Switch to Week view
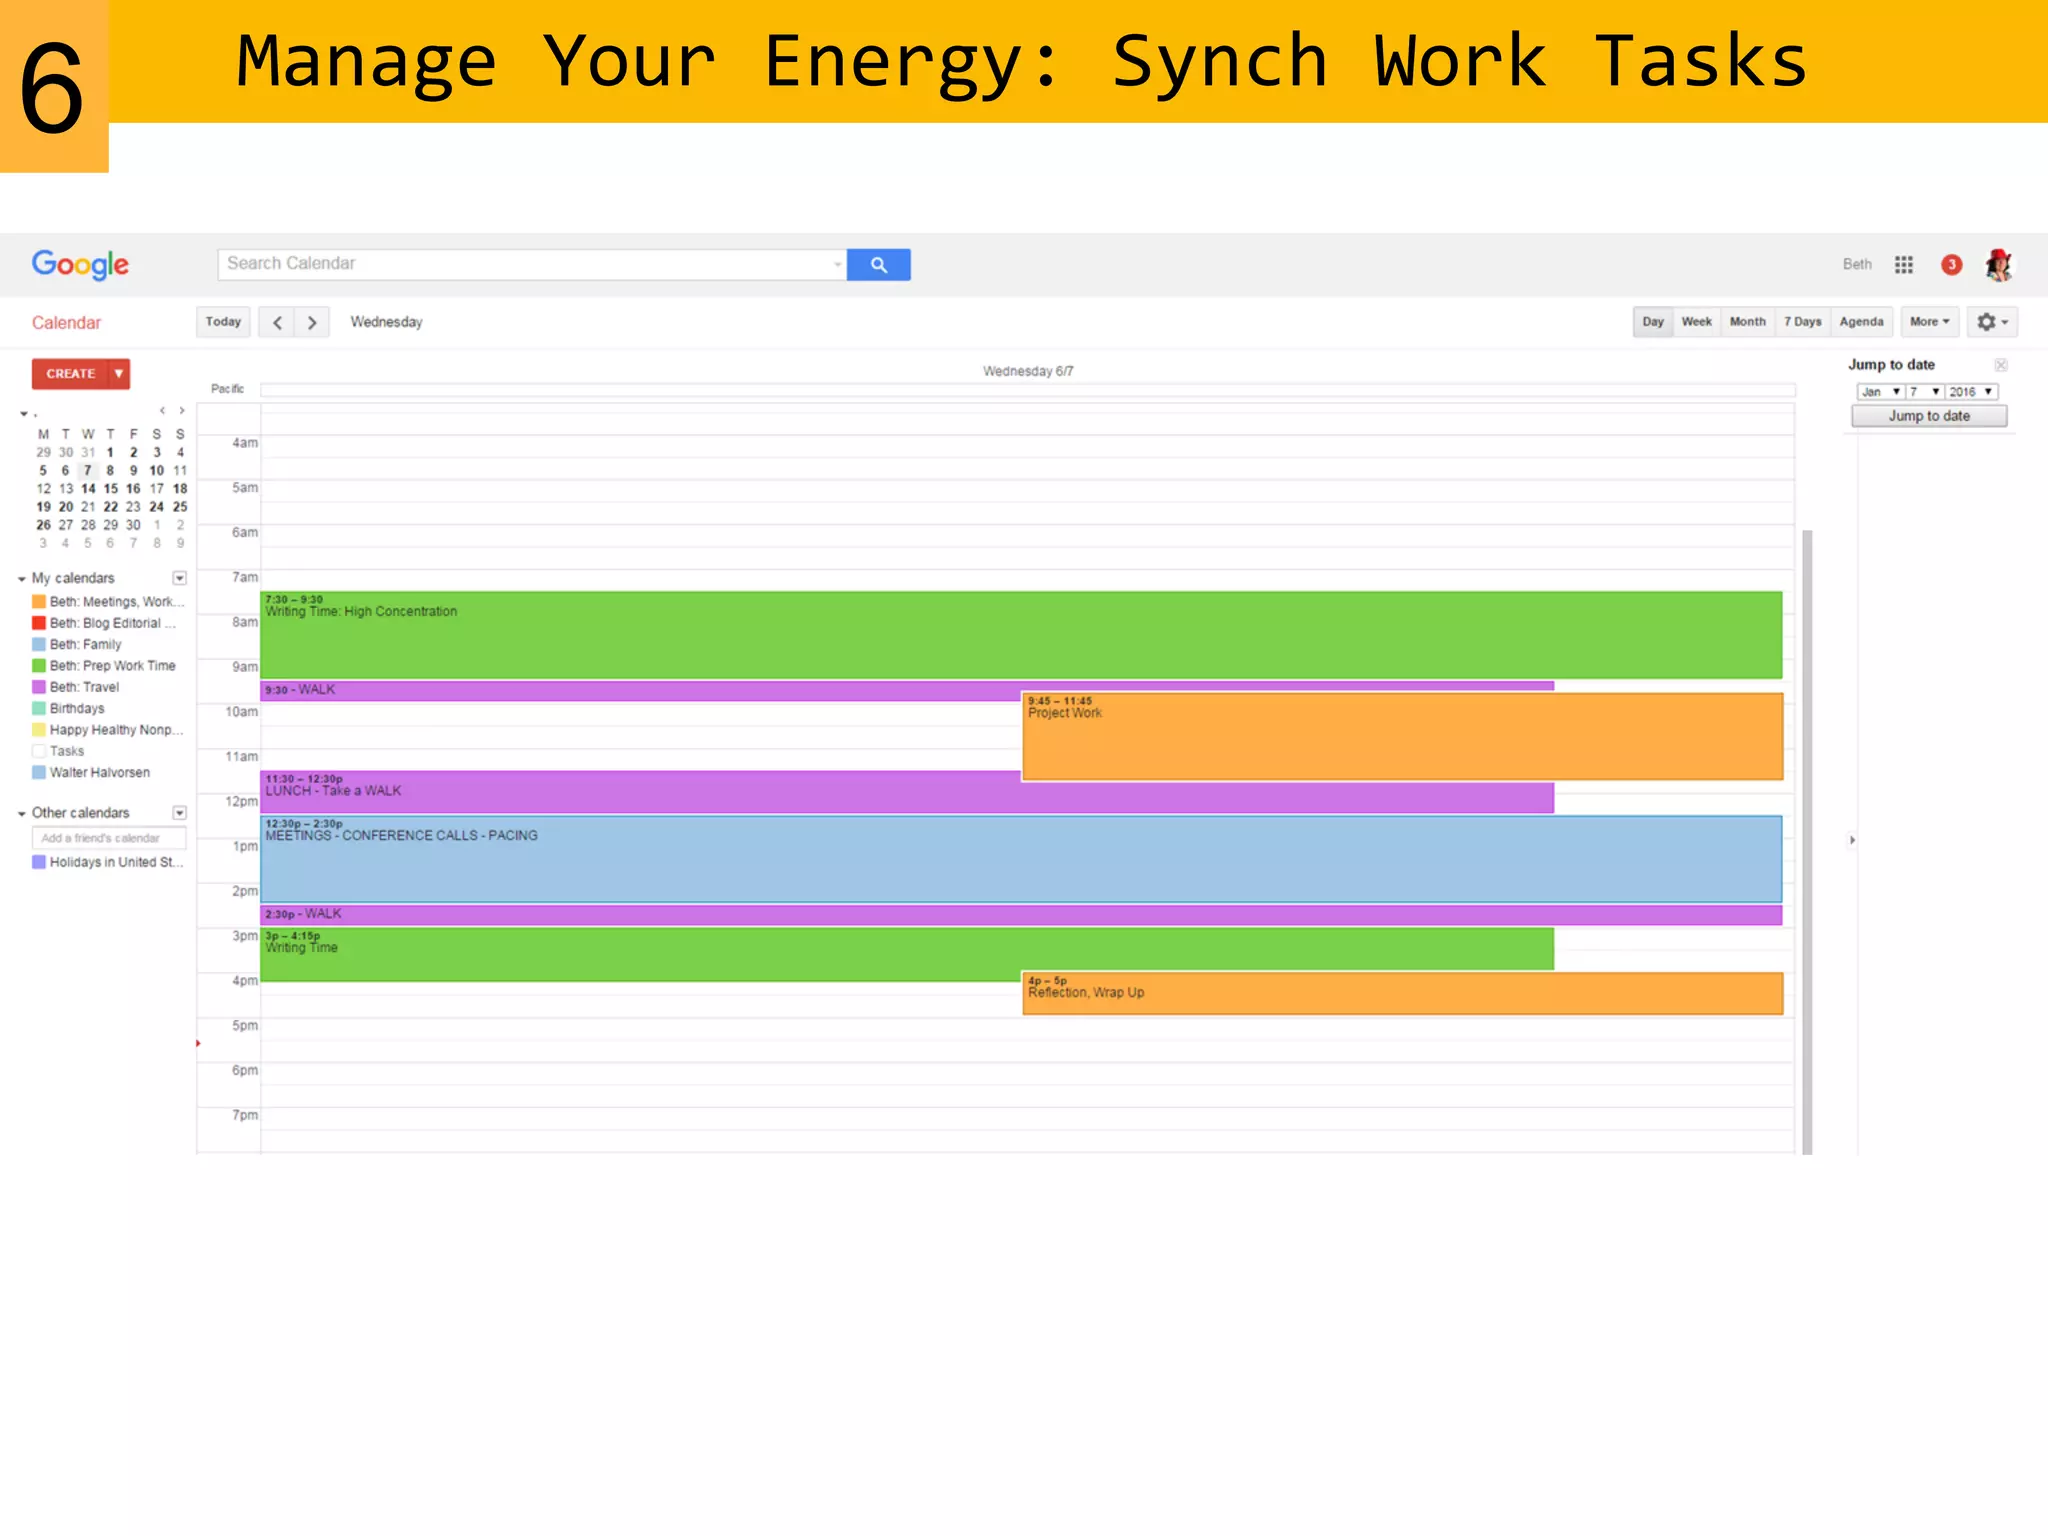The width and height of the screenshot is (2048, 1536). pos(1696,322)
